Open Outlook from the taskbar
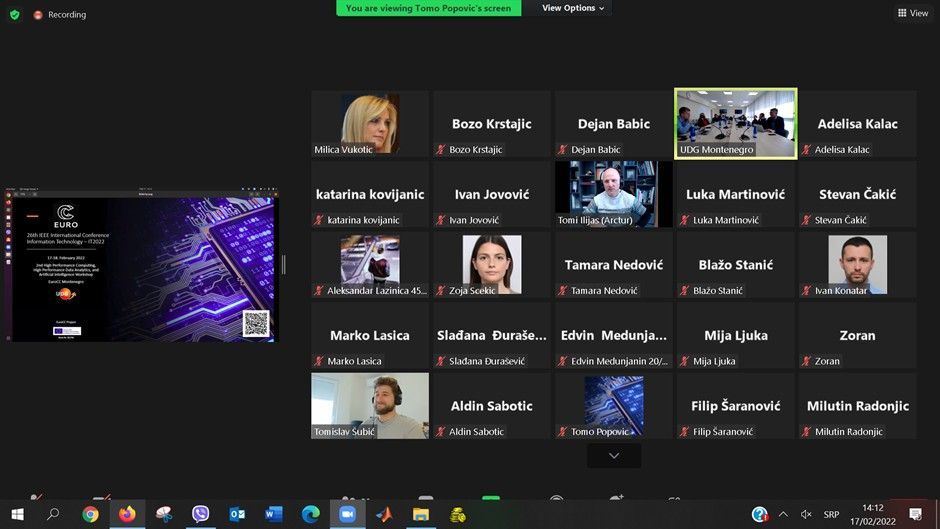Viewport: 940px width, 529px height. coord(237,514)
